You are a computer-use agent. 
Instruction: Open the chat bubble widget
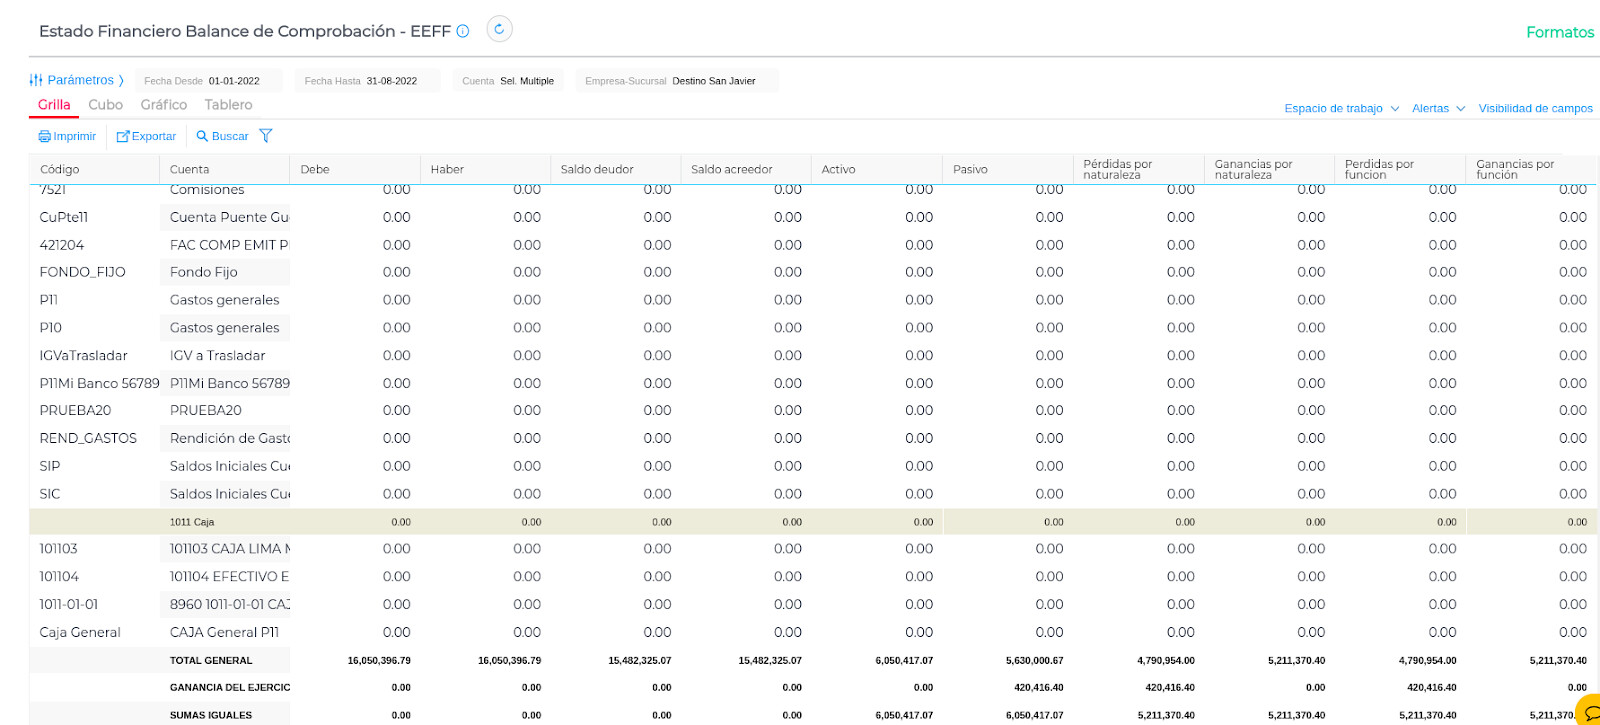tap(1590, 713)
